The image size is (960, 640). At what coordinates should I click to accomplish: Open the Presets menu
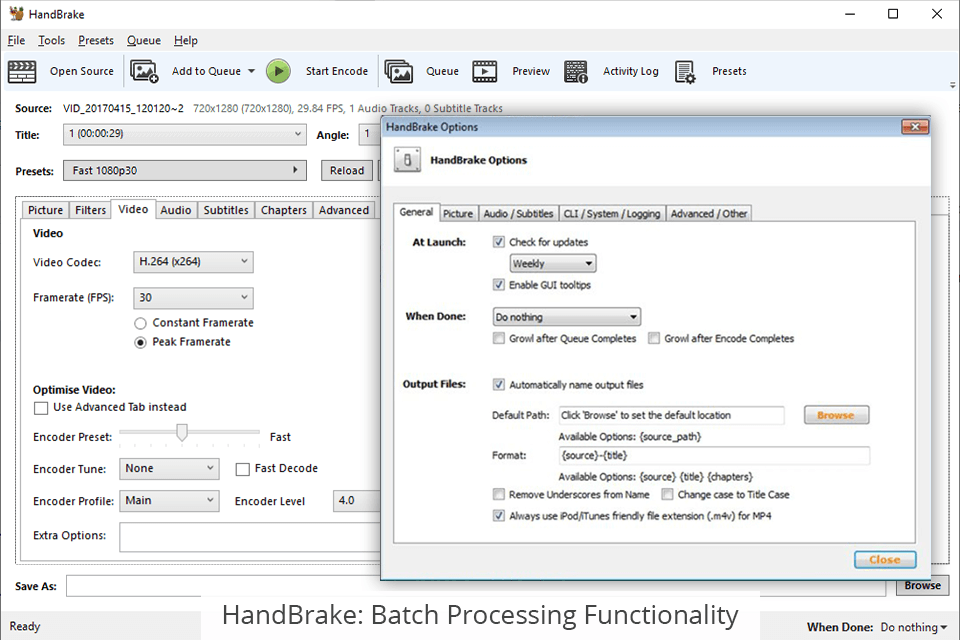click(x=96, y=40)
